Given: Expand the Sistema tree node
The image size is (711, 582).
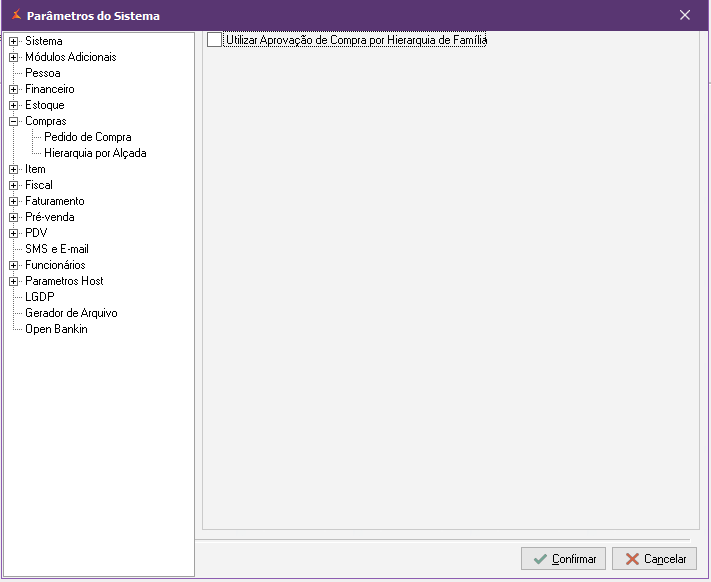Looking at the screenshot, I should [x=14, y=42].
